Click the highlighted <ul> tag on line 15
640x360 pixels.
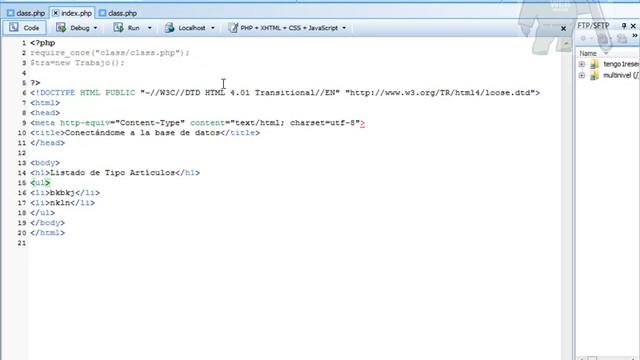pyautogui.click(x=40, y=182)
